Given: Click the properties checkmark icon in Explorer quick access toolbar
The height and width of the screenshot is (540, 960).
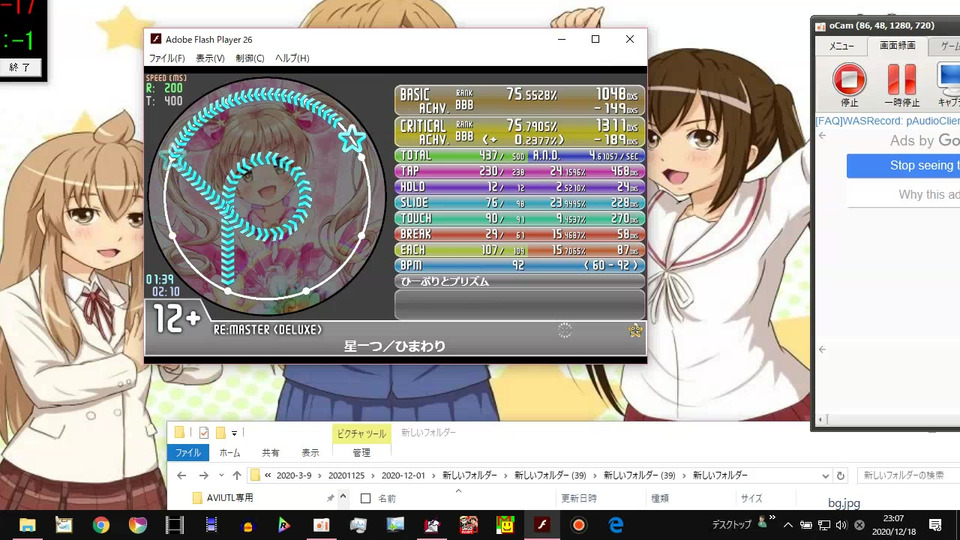Looking at the screenshot, I should coord(204,433).
